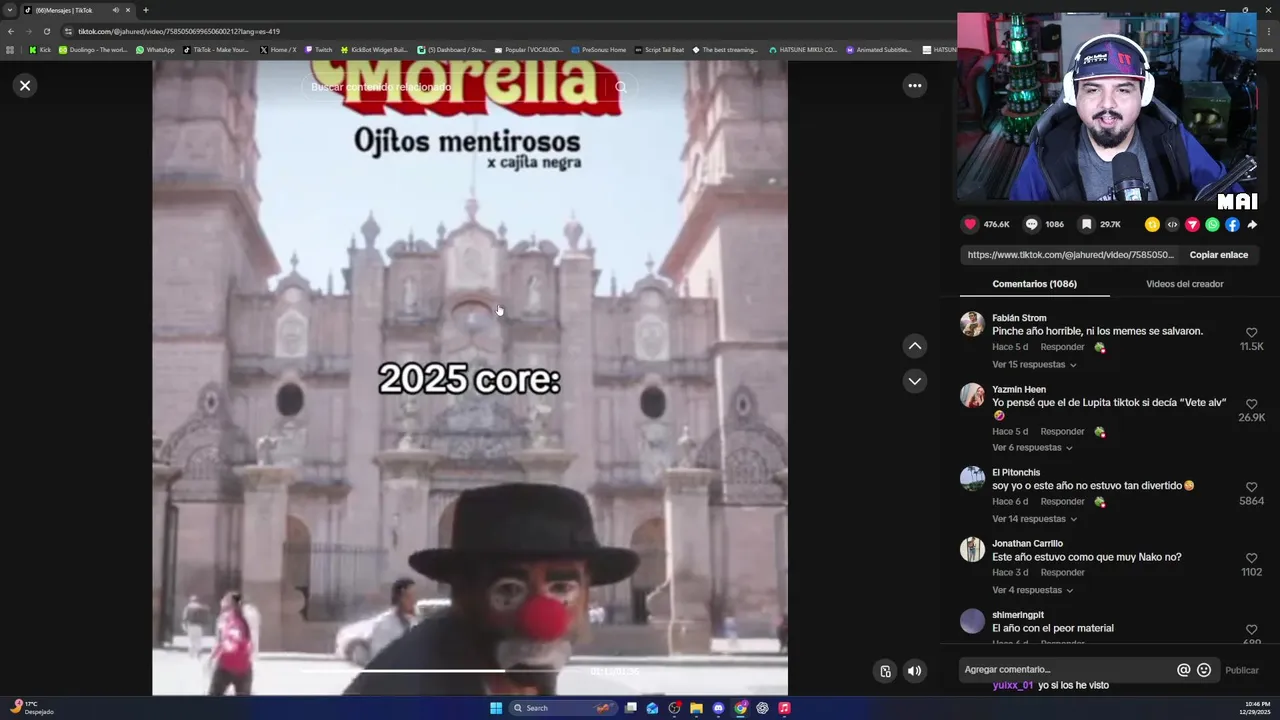1280x720 pixels.
Task: Open the Duolingo bookmark
Action: [x=93, y=49]
